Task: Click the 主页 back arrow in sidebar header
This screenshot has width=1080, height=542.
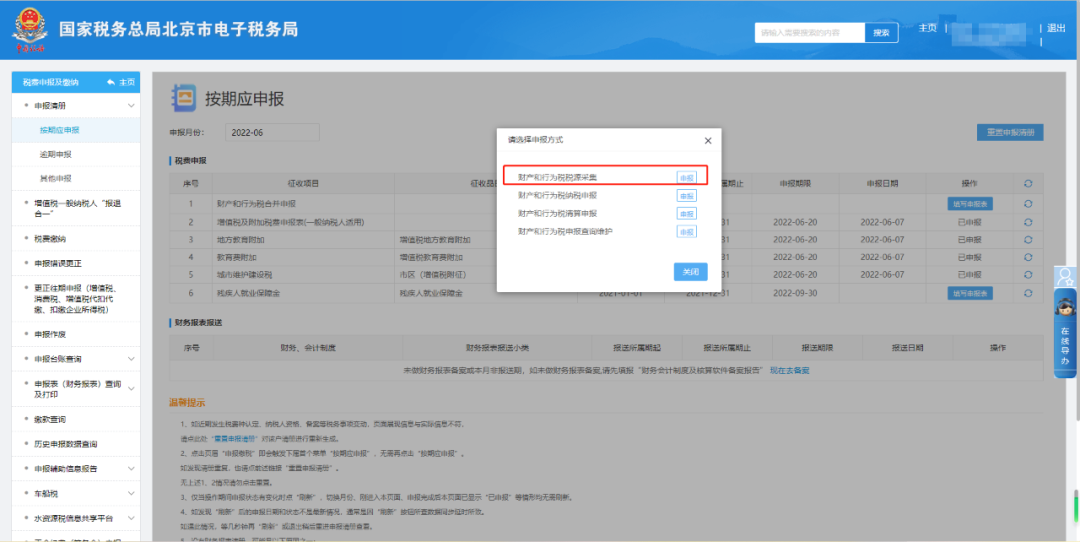Action: (x=121, y=82)
